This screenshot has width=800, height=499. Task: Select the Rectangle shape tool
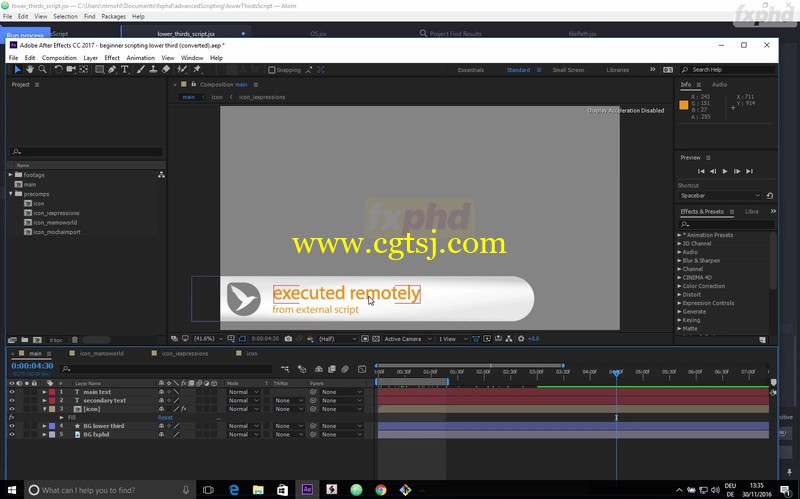pos(99,69)
